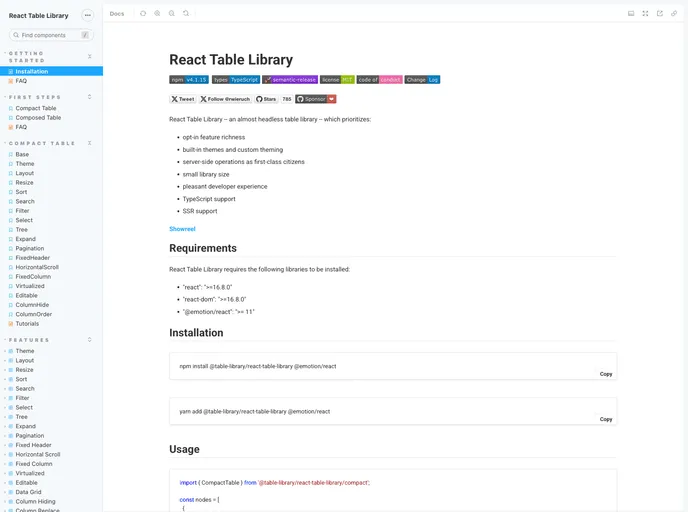The height and width of the screenshot is (512, 688).
Task: Click the 785 star count
Action: [287, 99]
